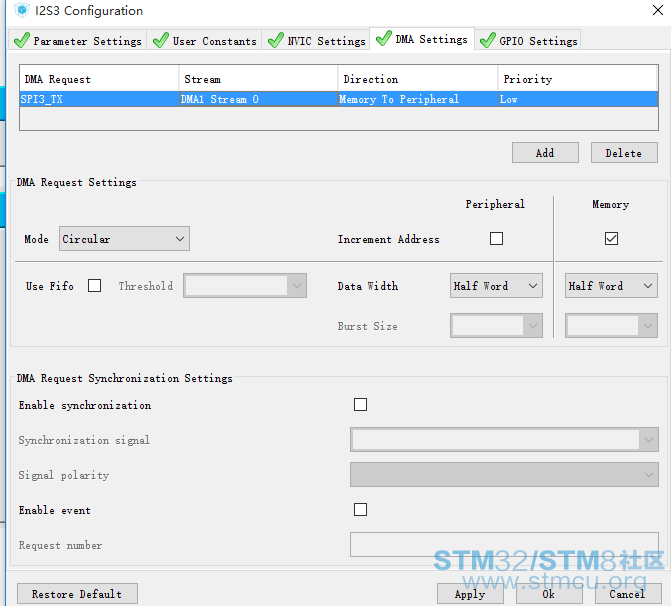This screenshot has height=606, width=671.
Task: Open the Signal polarity dropdown
Action: 504,475
